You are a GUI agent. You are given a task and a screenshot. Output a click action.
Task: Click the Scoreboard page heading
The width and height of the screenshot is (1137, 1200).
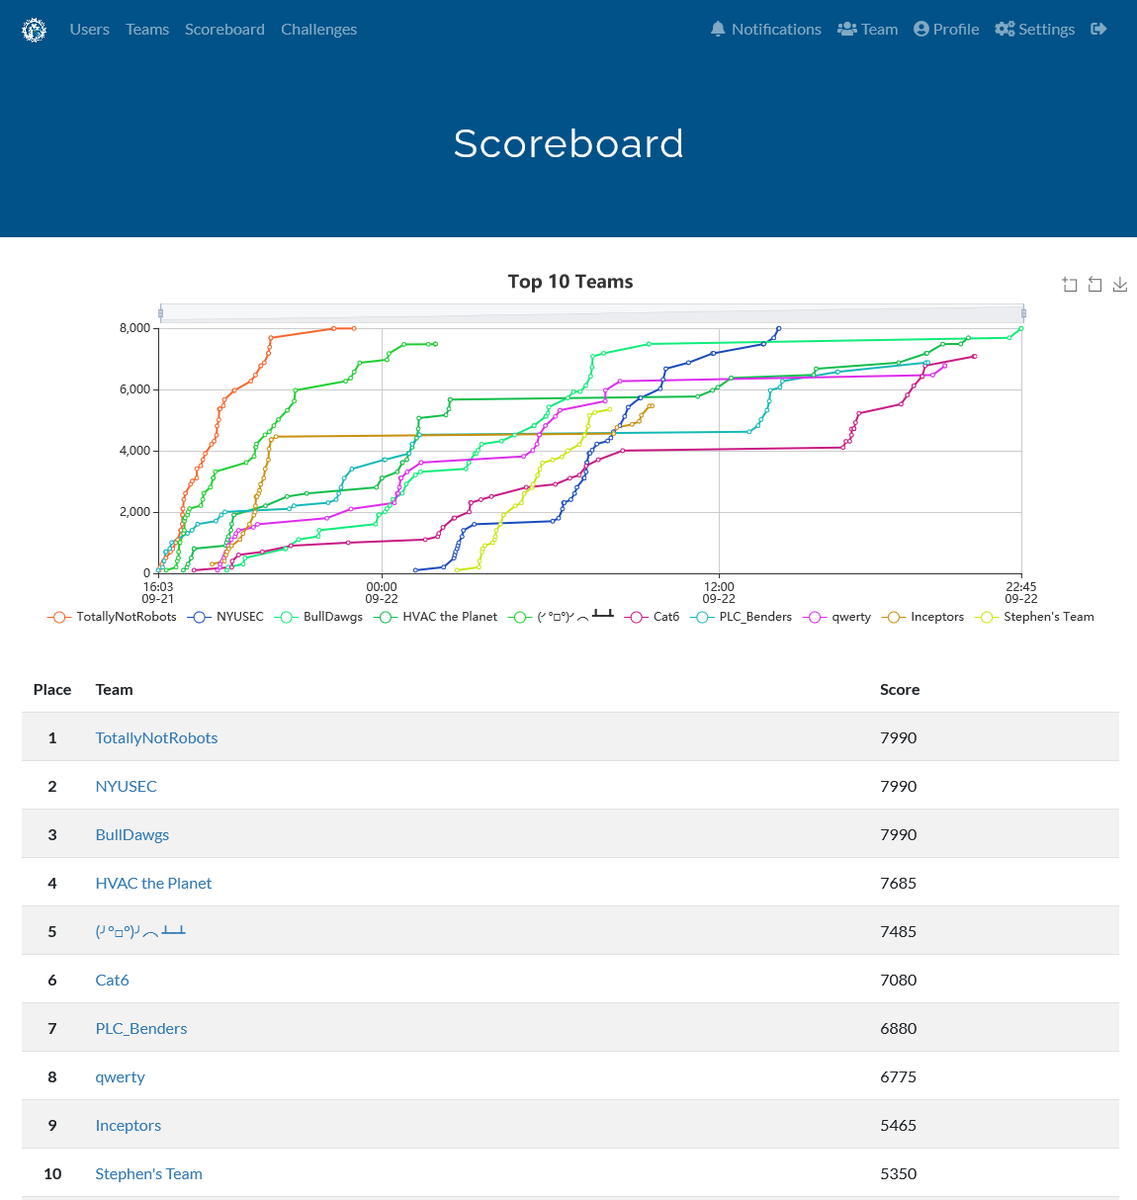(568, 143)
